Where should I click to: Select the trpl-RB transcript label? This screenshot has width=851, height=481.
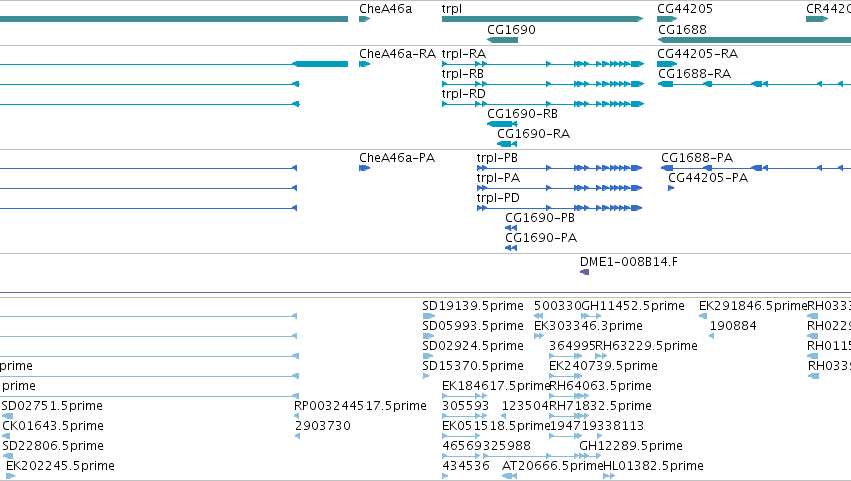(x=462, y=74)
